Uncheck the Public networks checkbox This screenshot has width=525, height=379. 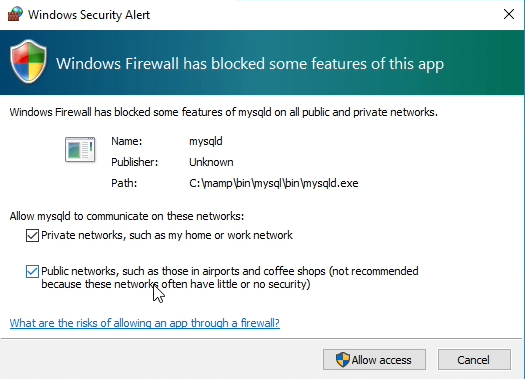click(x=32, y=271)
